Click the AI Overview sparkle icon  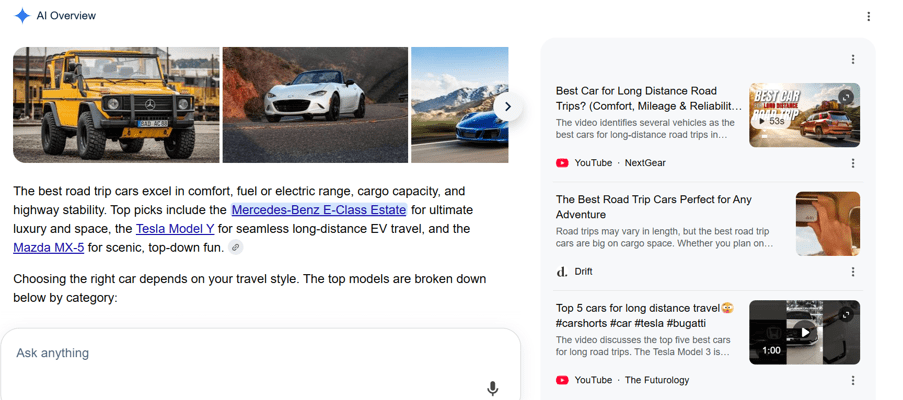[22, 16]
